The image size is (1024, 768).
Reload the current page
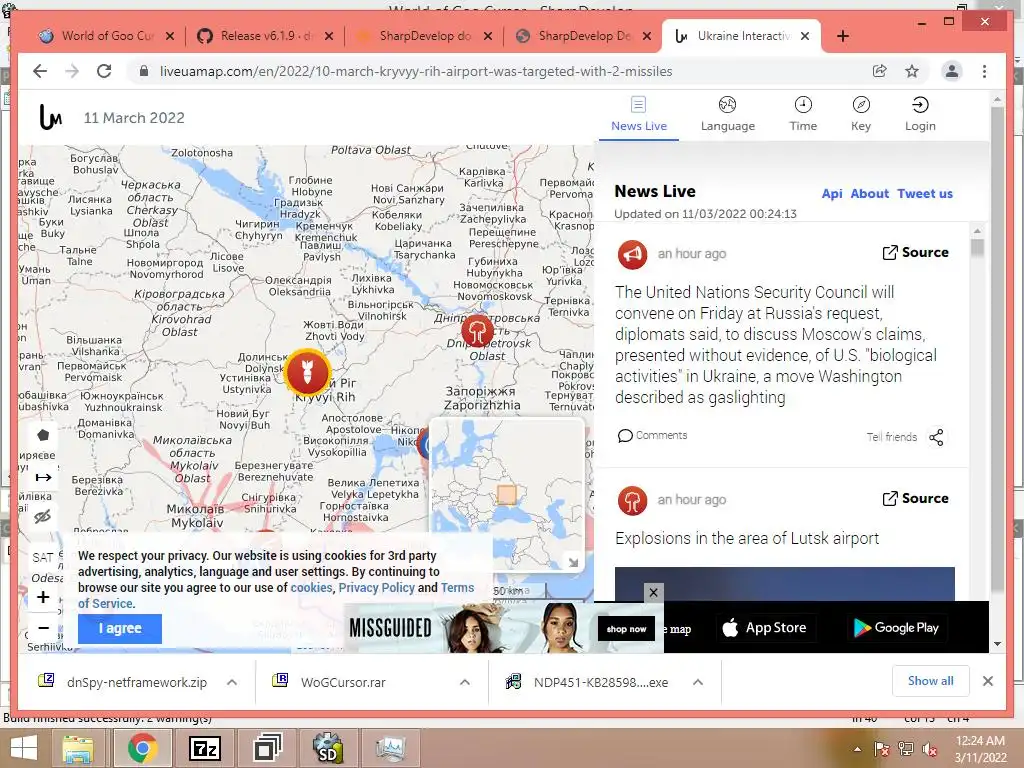(104, 71)
